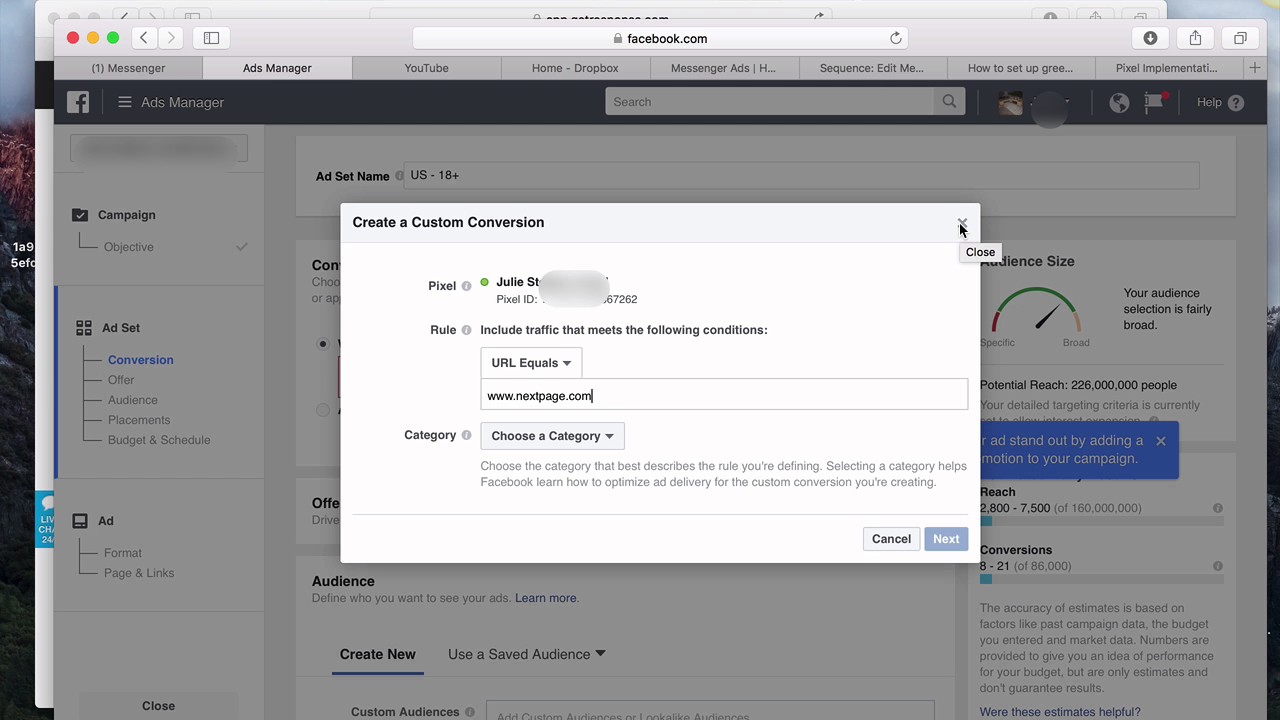Click the Pixel info icon
The image size is (1280, 720).
coord(466,286)
